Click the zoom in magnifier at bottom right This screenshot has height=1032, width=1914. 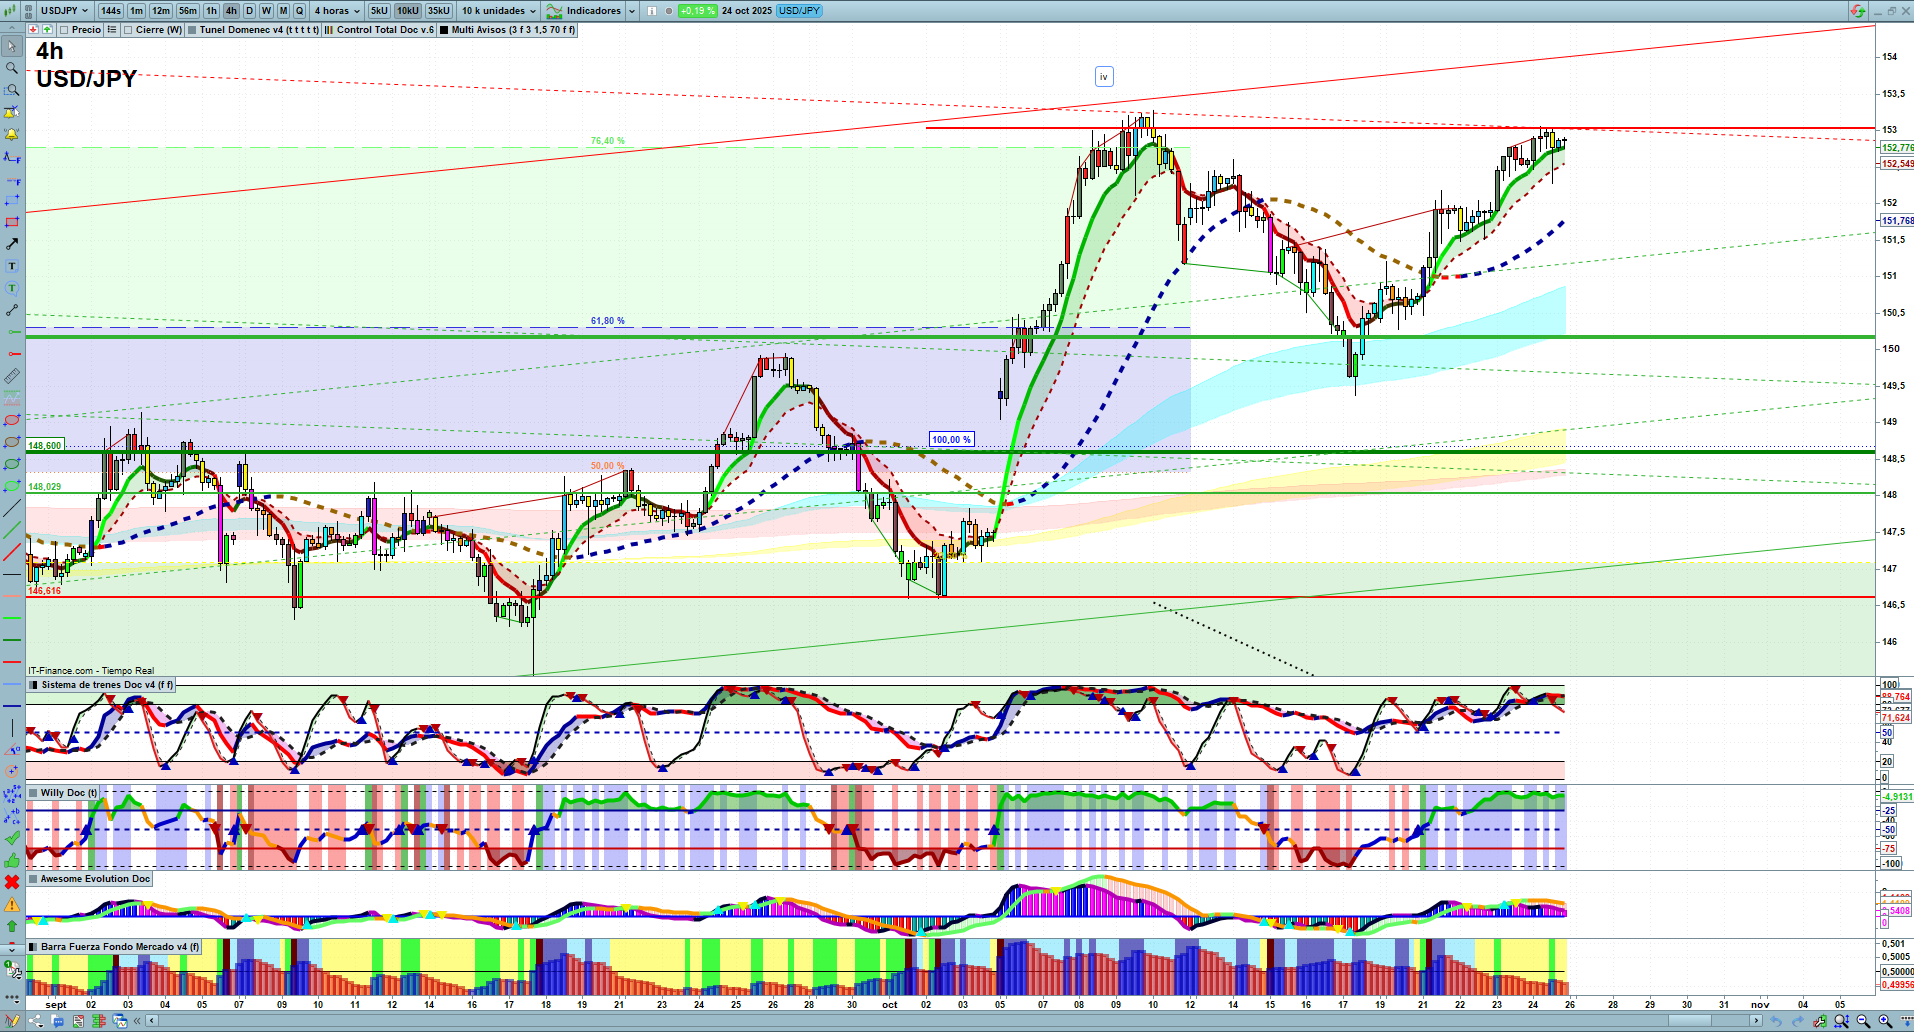coord(1885,1021)
